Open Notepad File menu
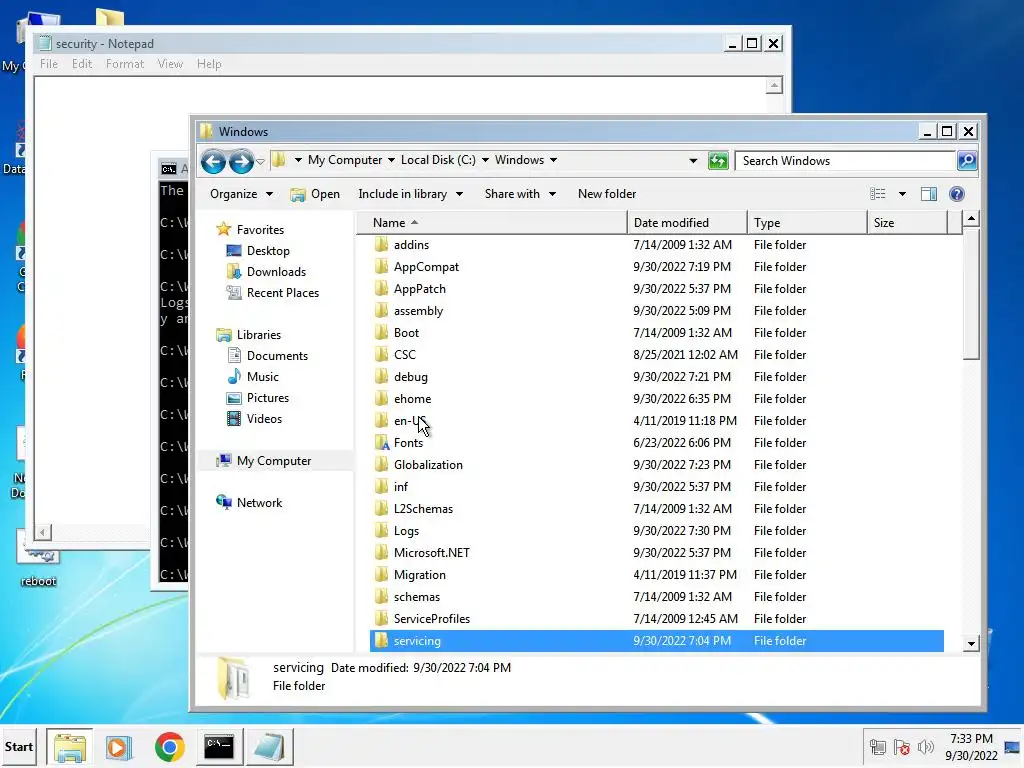1024x768 pixels. click(49, 64)
